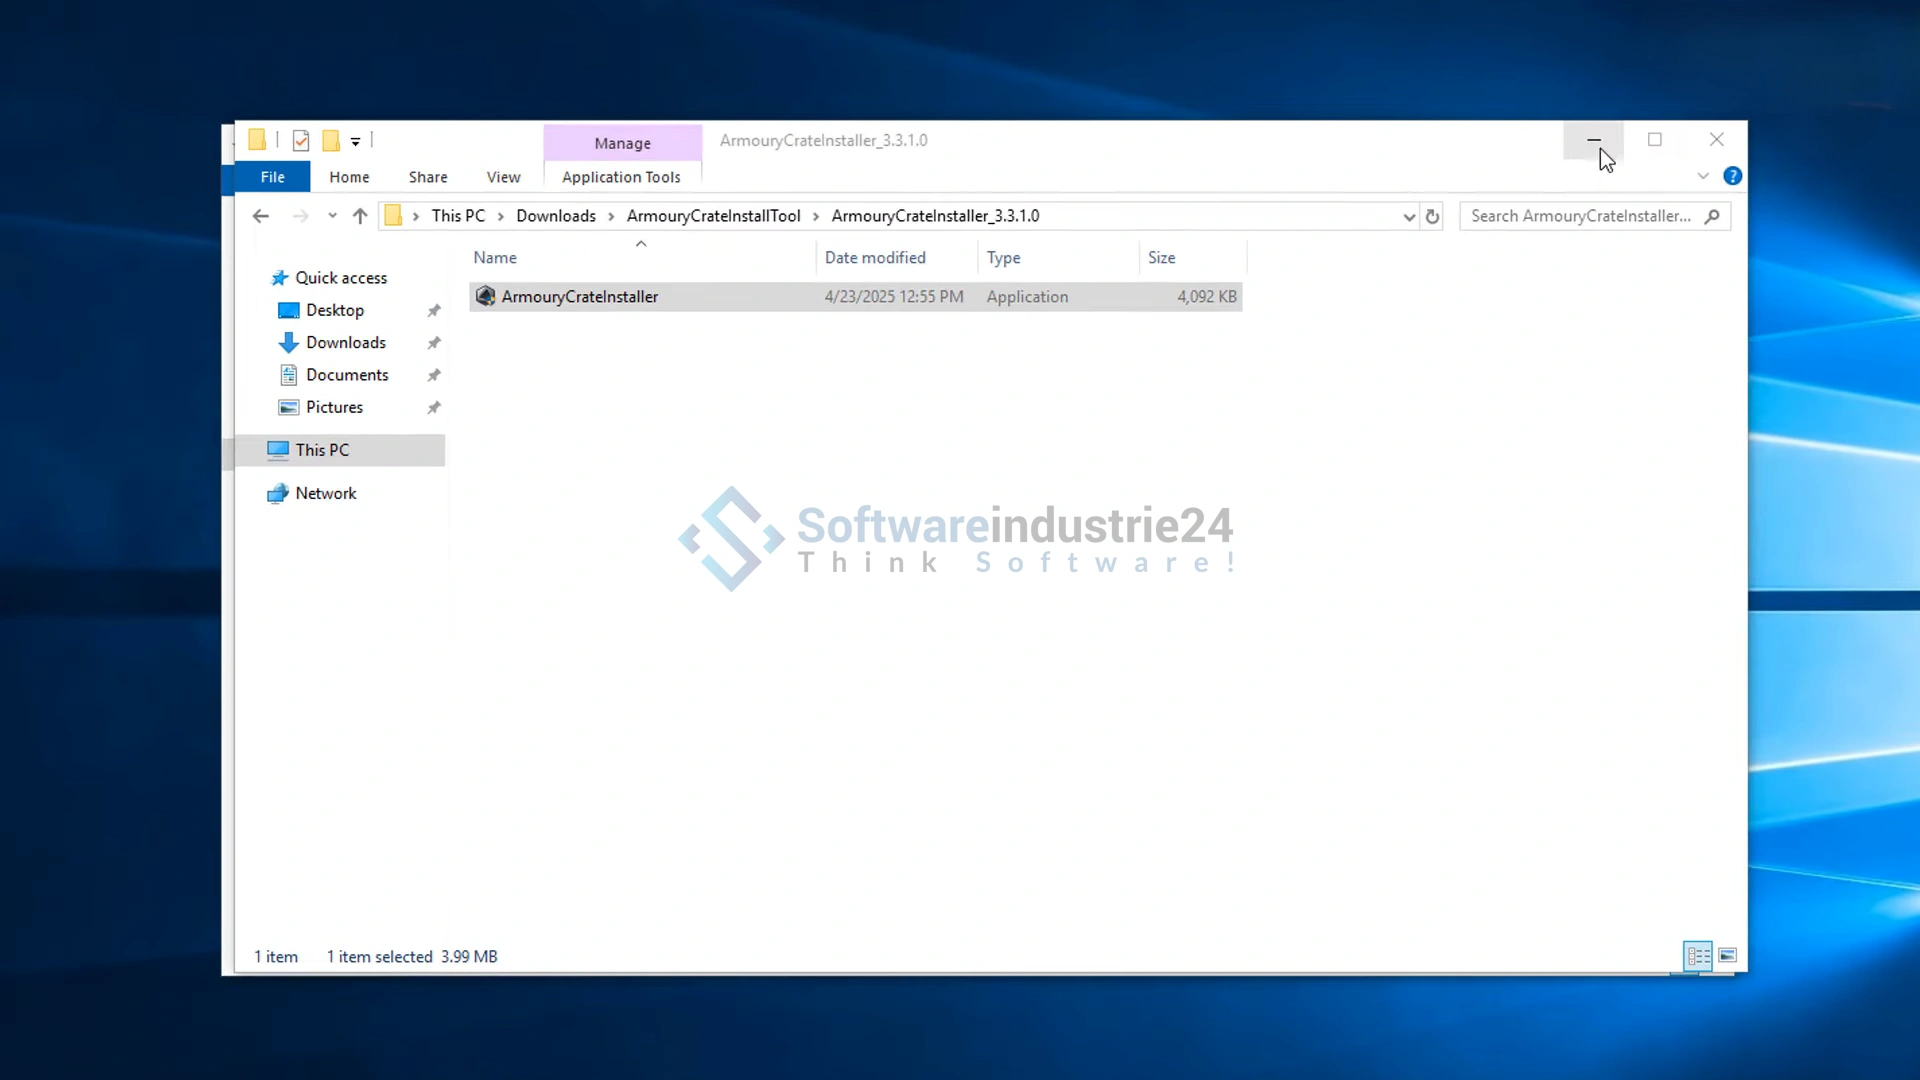
Task: Click the New folder quick access icon
Action: 331,141
